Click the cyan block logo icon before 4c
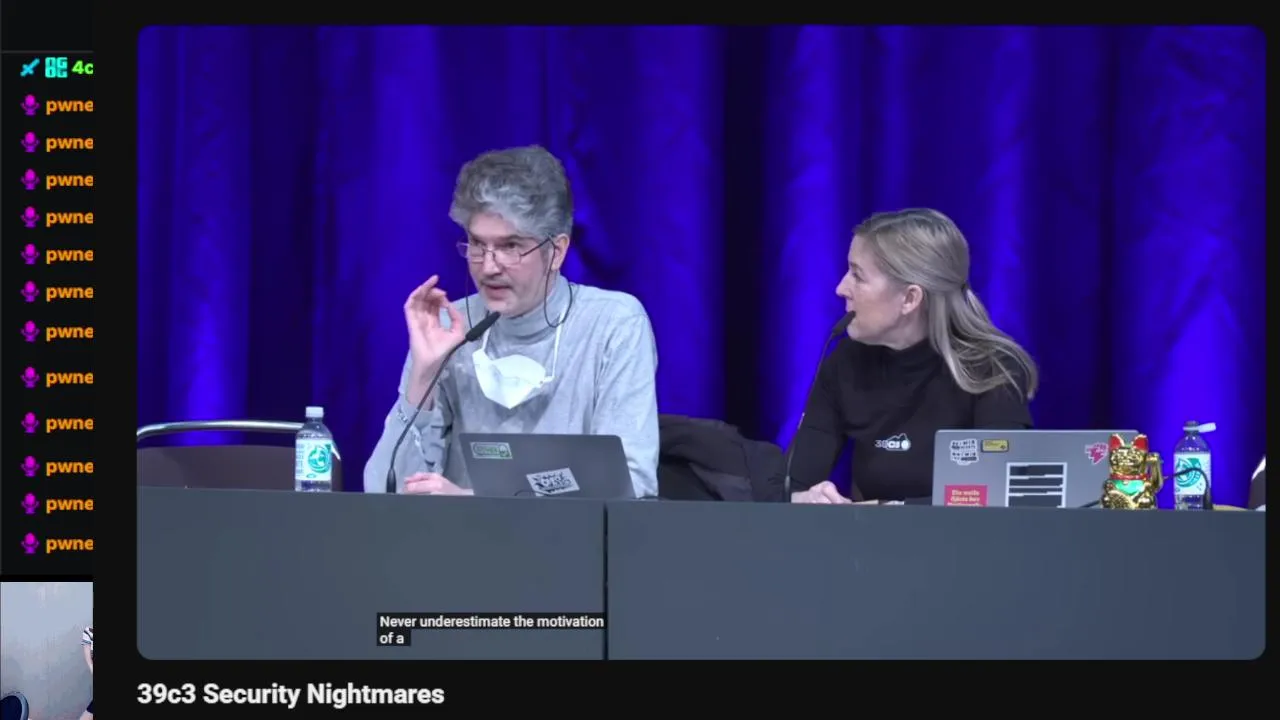This screenshot has height=720, width=1280. (56, 67)
